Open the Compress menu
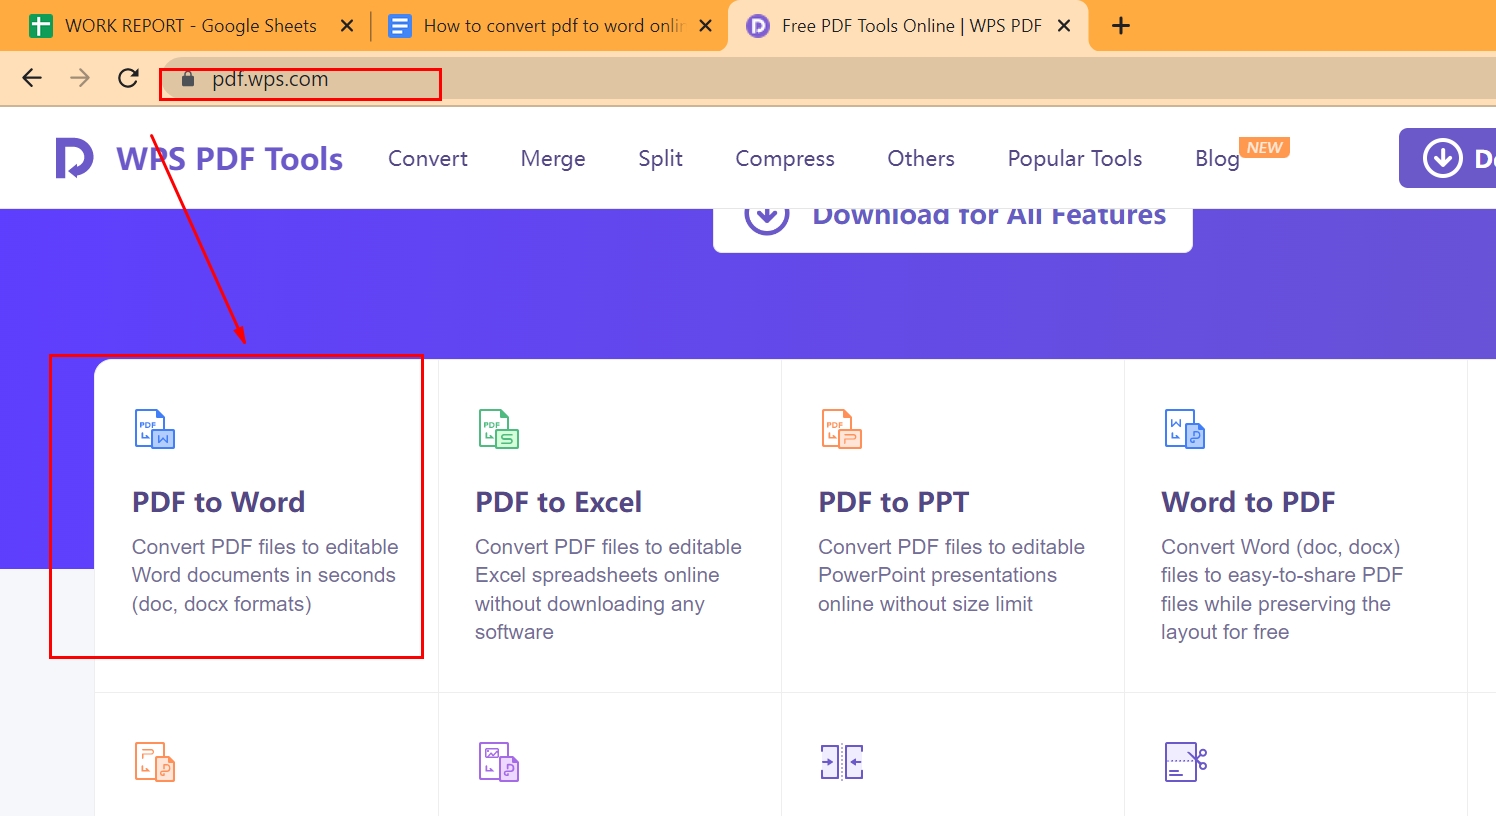The width and height of the screenshot is (1496, 816). [784, 158]
